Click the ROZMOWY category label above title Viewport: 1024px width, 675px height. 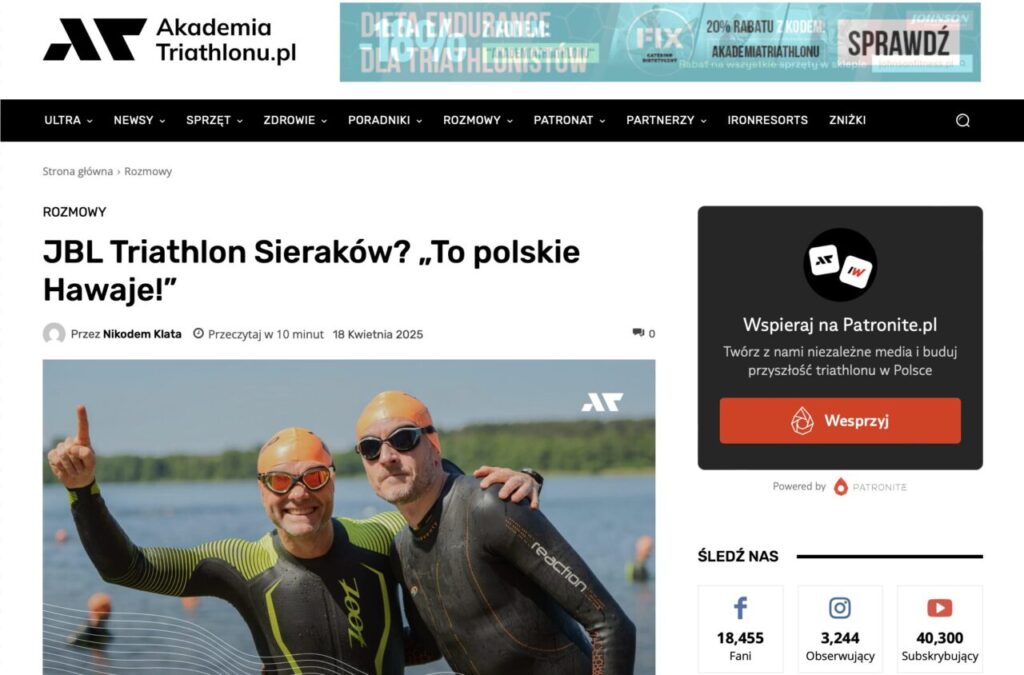(74, 212)
